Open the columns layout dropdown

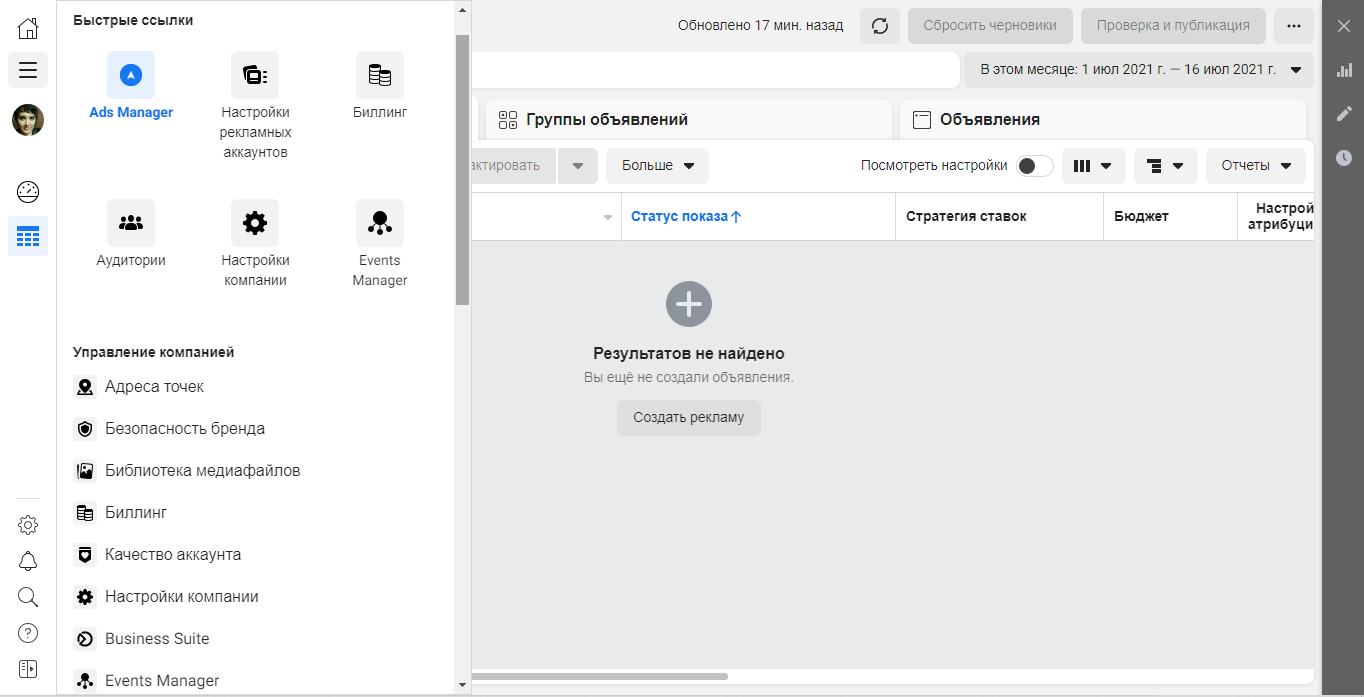[1094, 166]
